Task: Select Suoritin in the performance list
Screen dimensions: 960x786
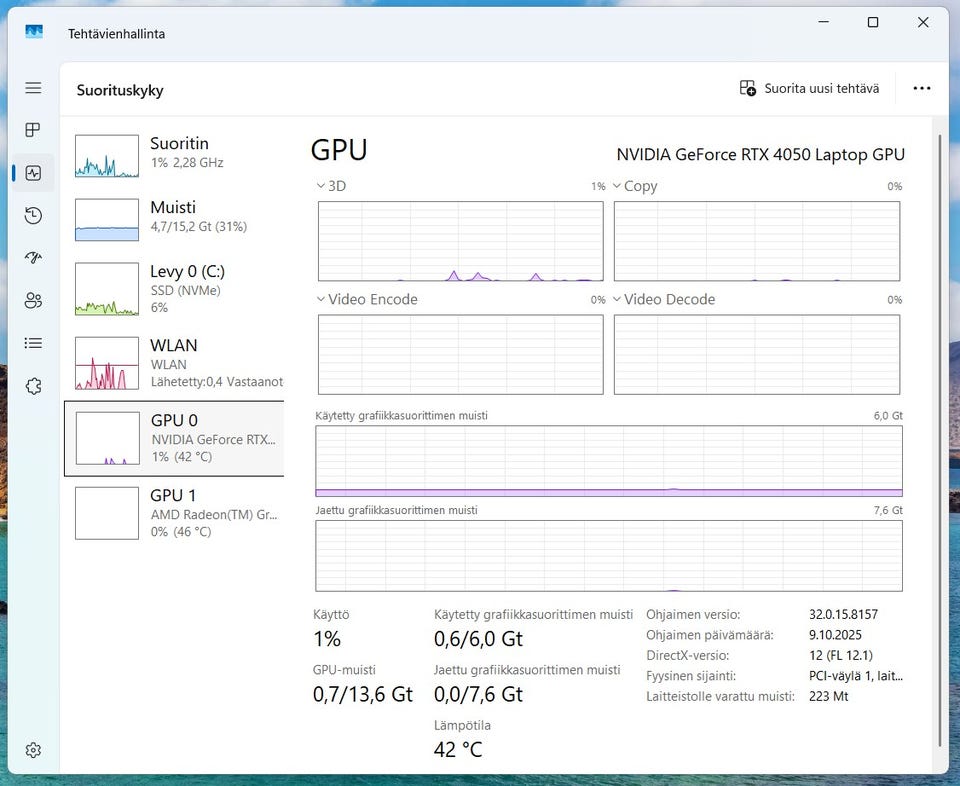Action: [174, 153]
